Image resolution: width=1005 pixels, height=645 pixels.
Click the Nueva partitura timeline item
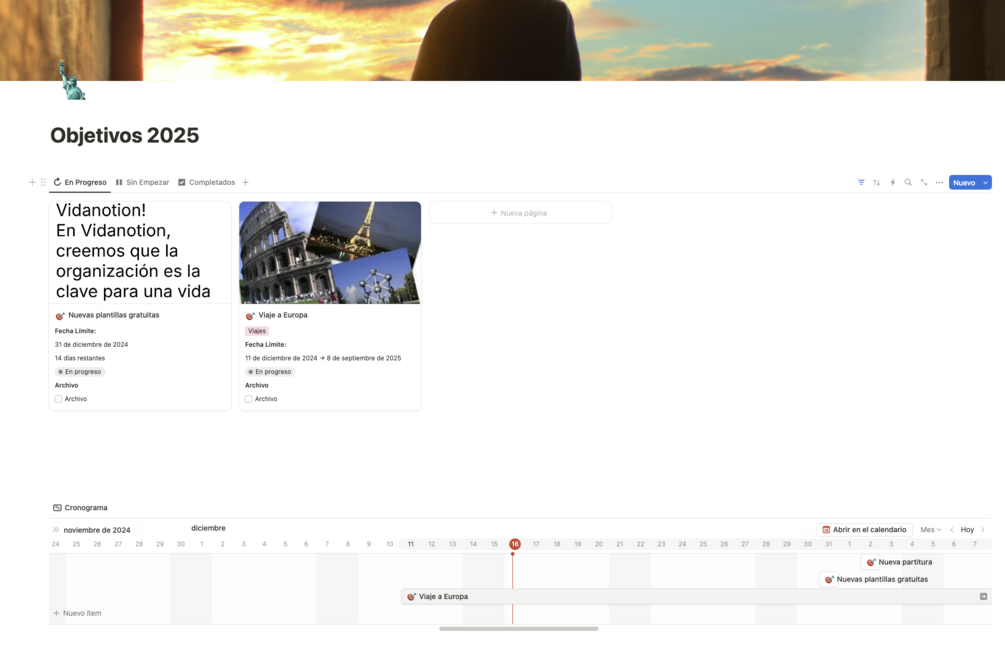click(899, 562)
